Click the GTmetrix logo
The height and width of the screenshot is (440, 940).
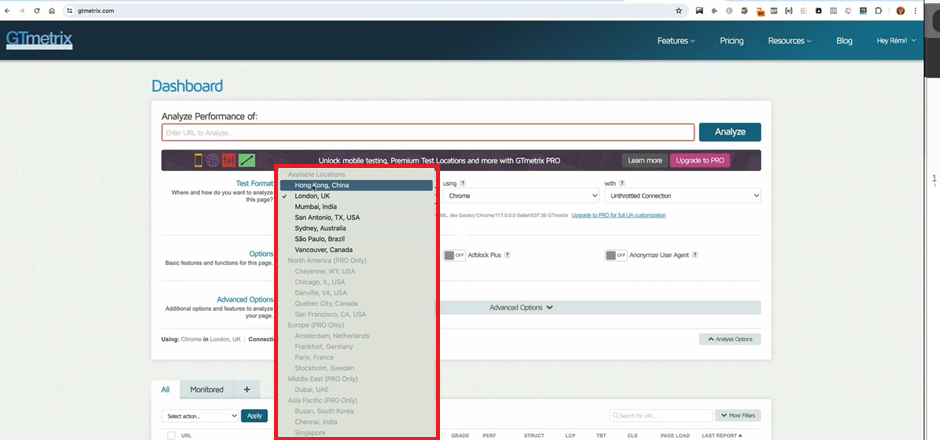pos(39,40)
